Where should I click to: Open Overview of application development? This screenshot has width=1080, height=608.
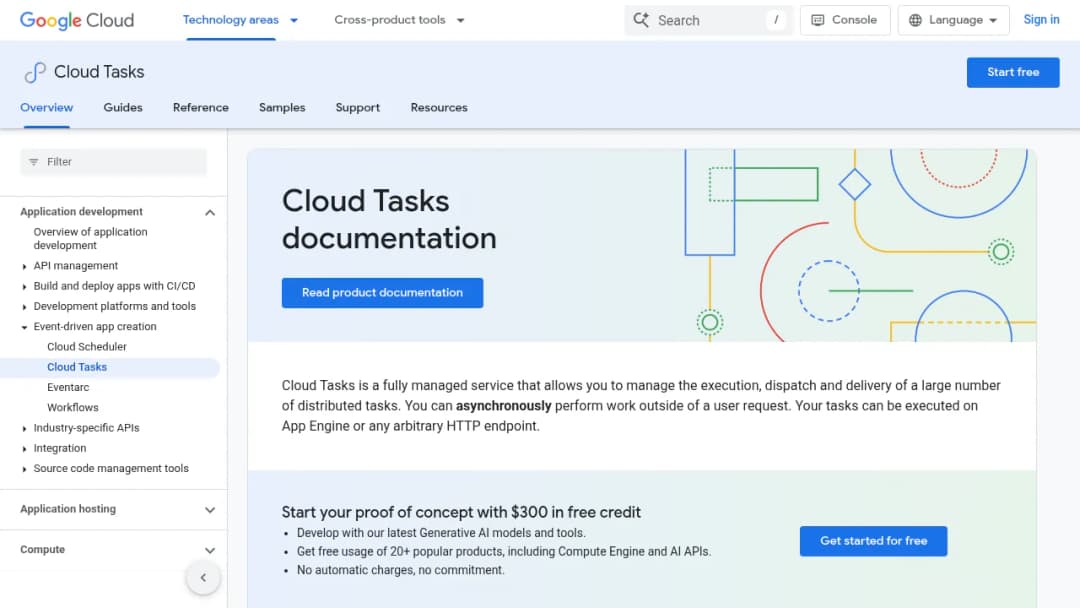tap(90, 239)
